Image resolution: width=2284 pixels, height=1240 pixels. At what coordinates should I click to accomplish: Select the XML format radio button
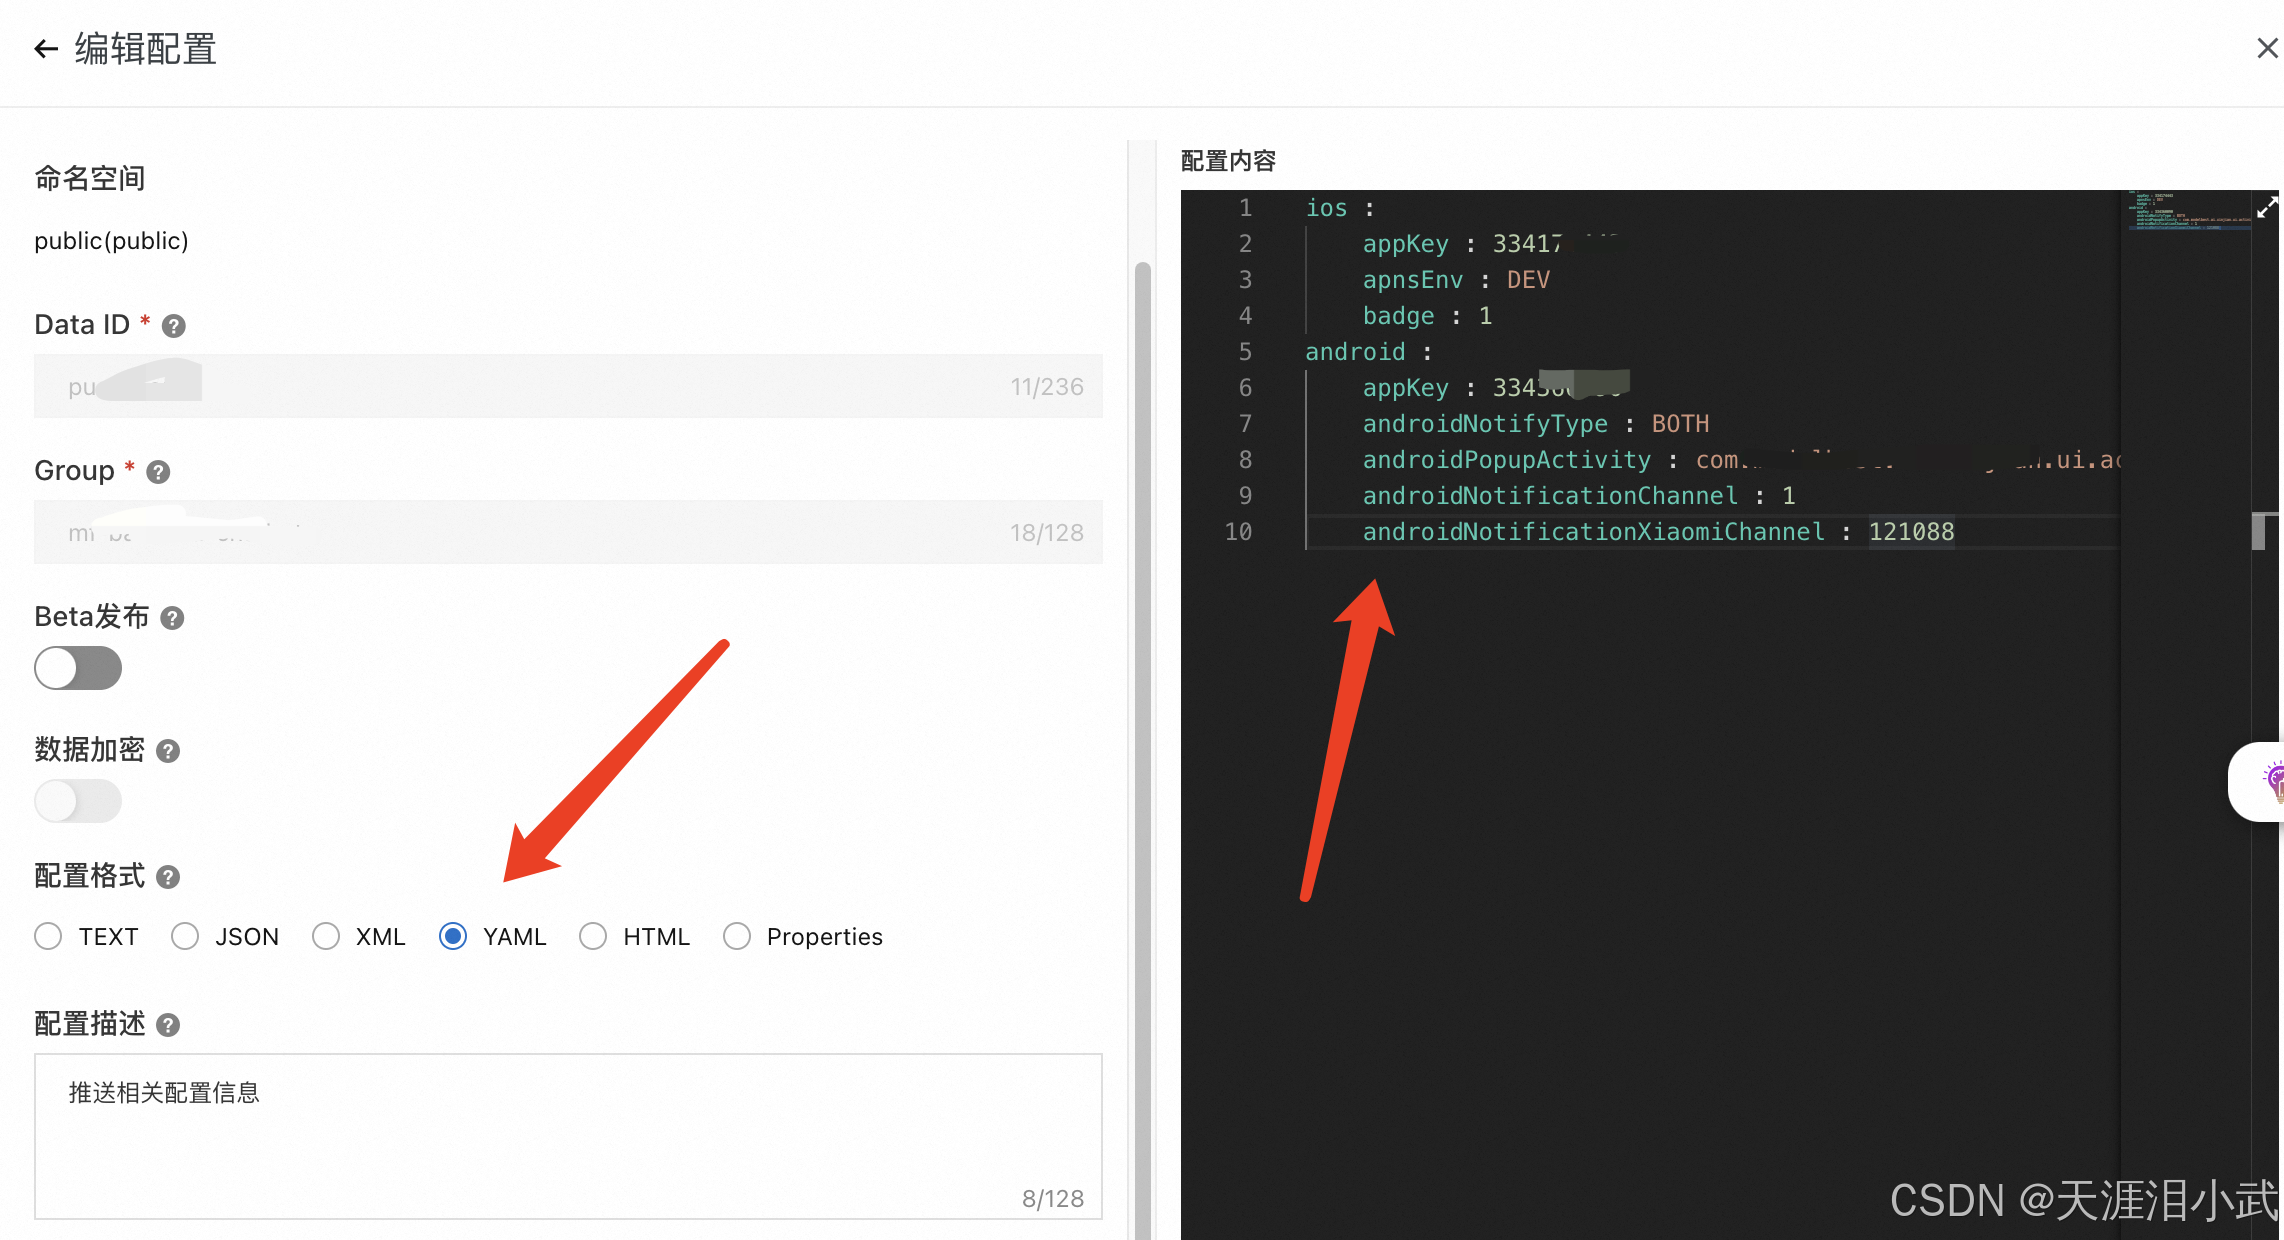tap(325, 936)
